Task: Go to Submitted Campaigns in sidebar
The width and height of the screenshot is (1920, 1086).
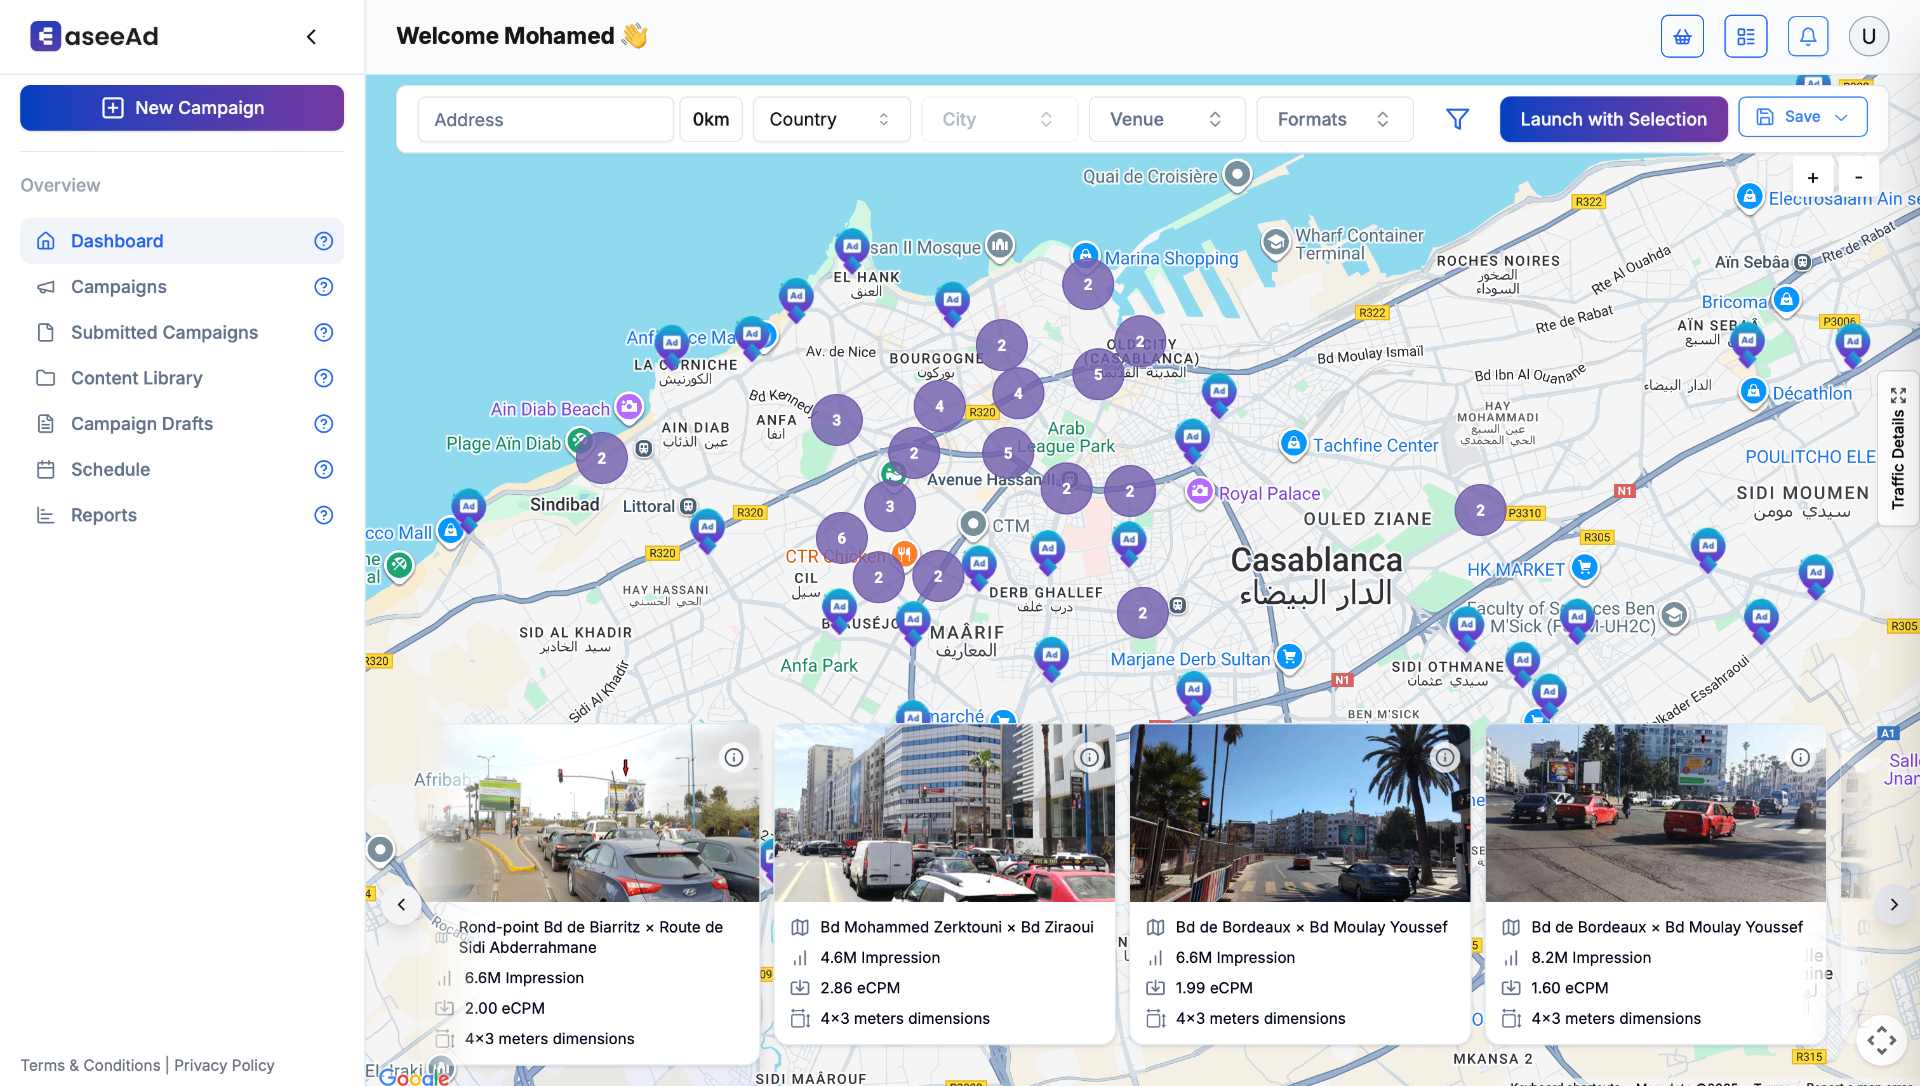Action: tap(164, 332)
